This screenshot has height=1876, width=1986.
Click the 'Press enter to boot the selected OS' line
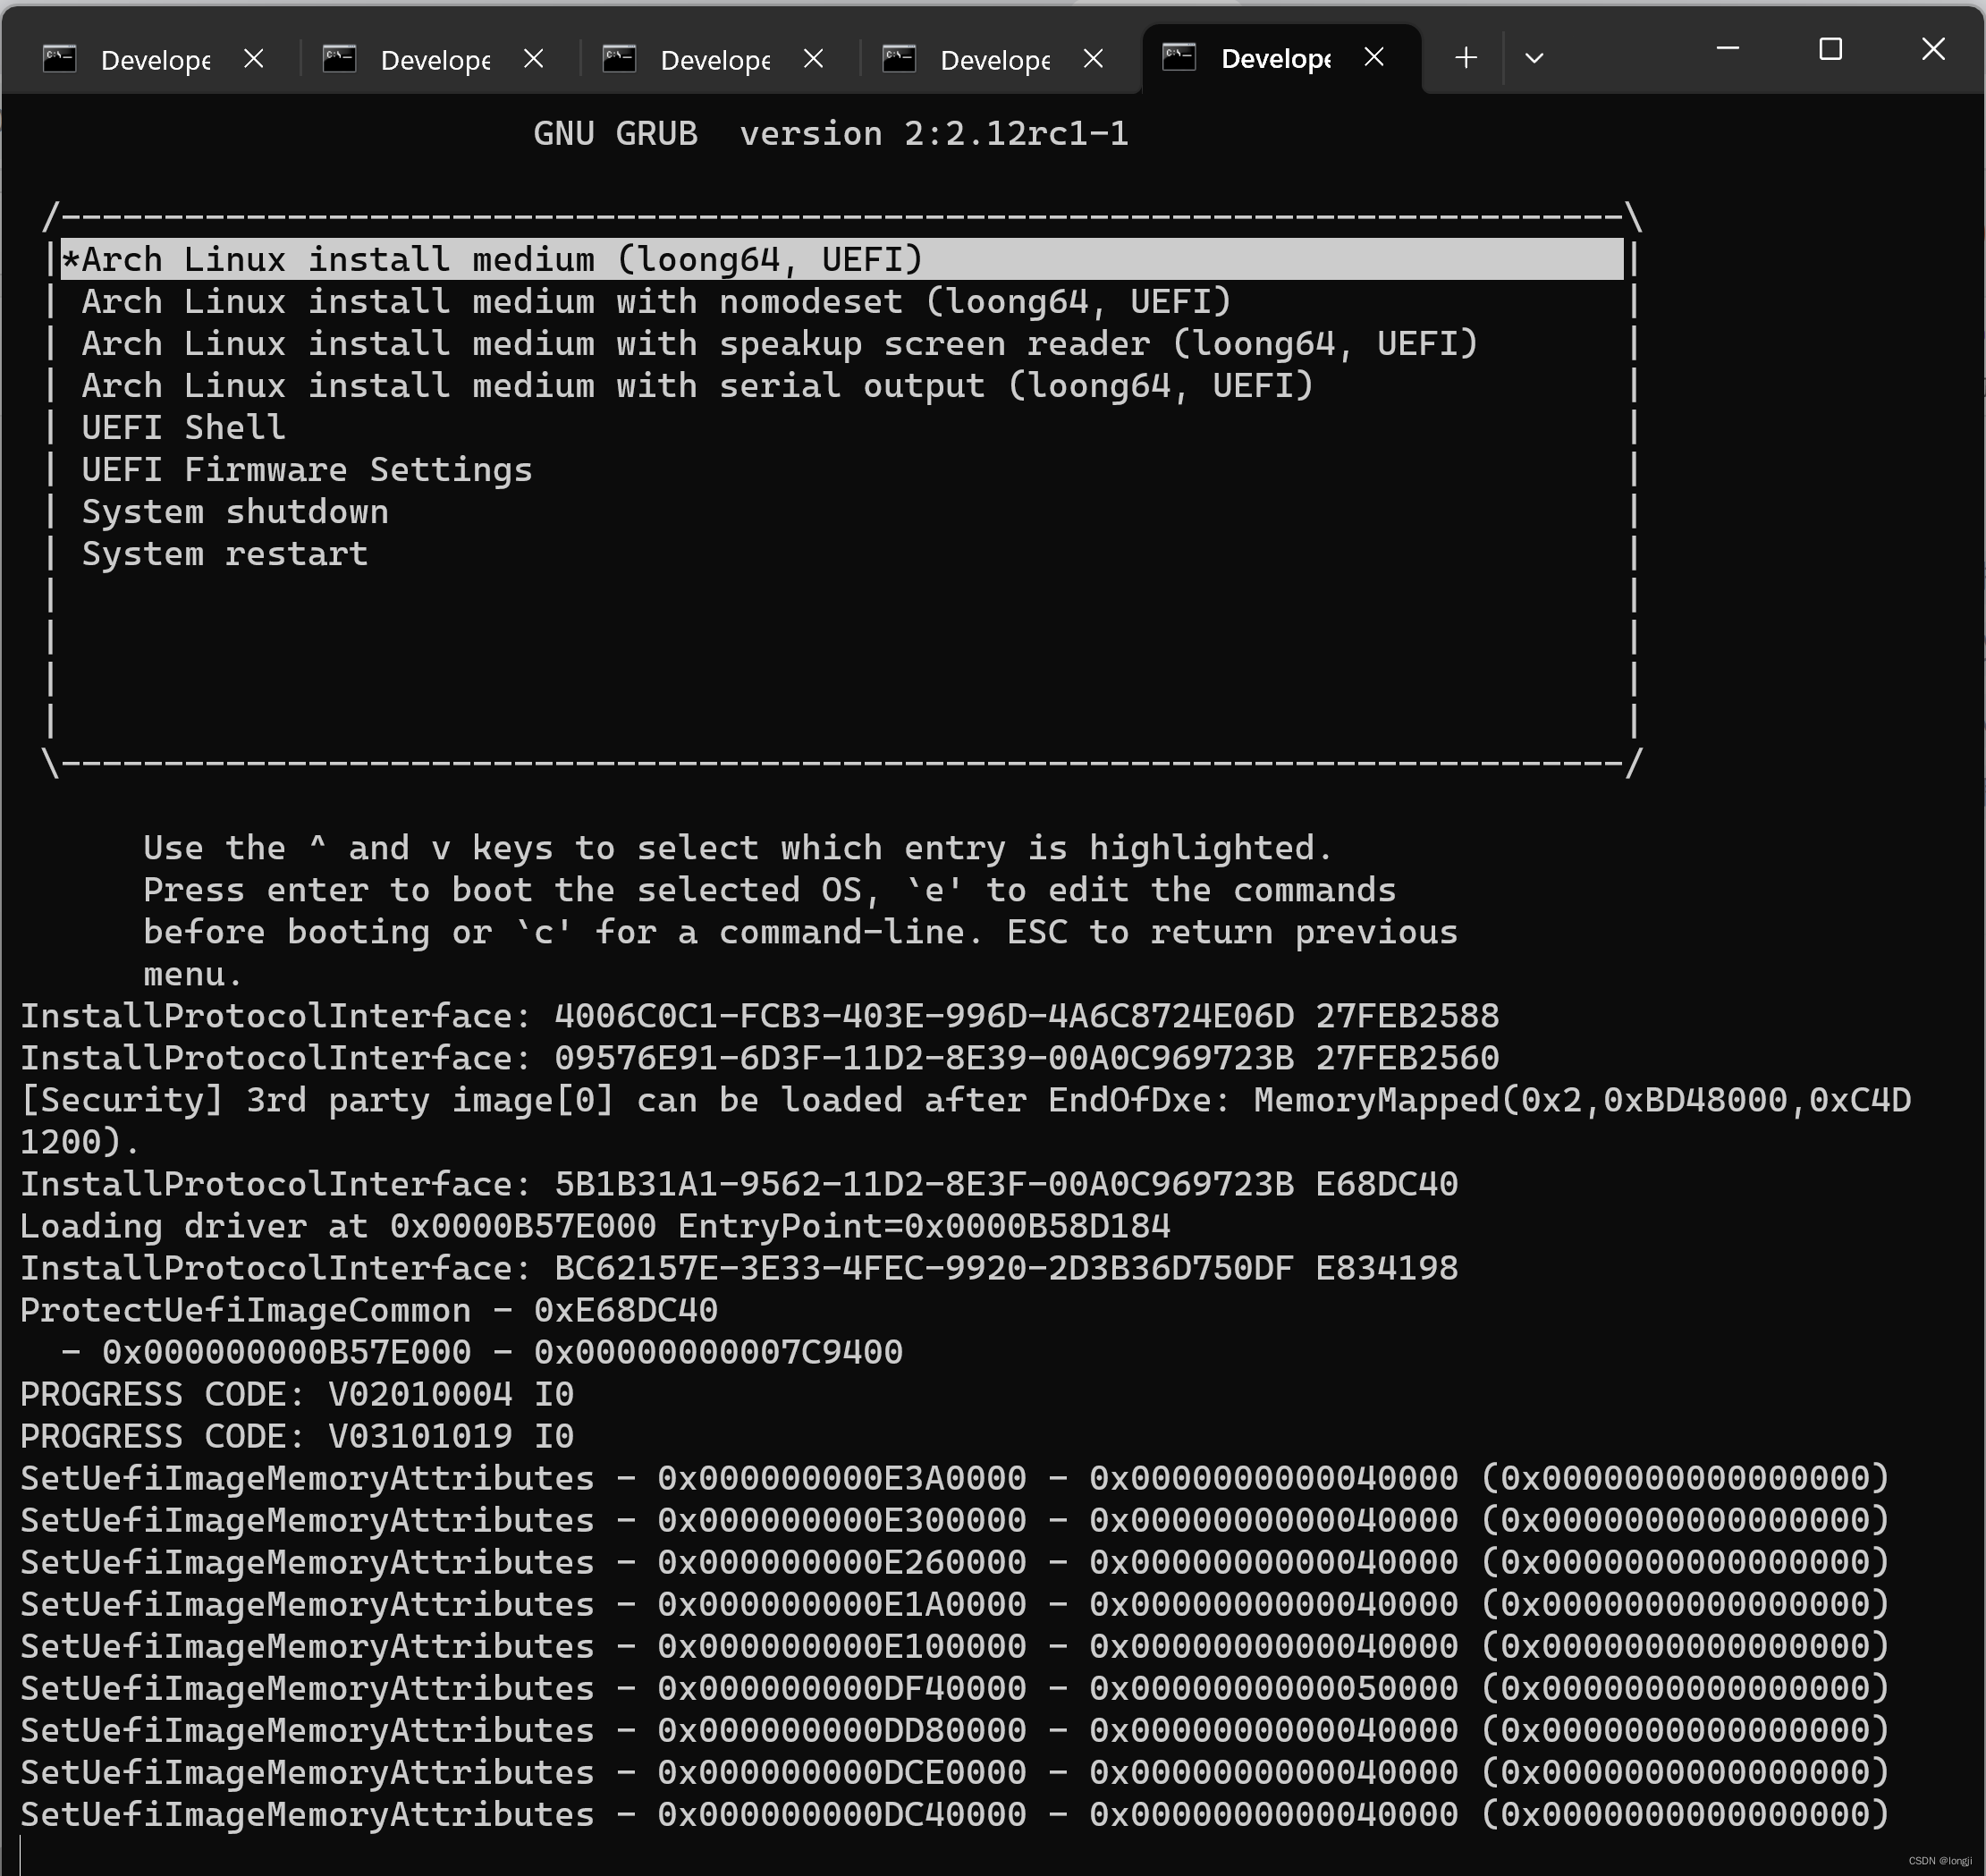tap(770, 890)
